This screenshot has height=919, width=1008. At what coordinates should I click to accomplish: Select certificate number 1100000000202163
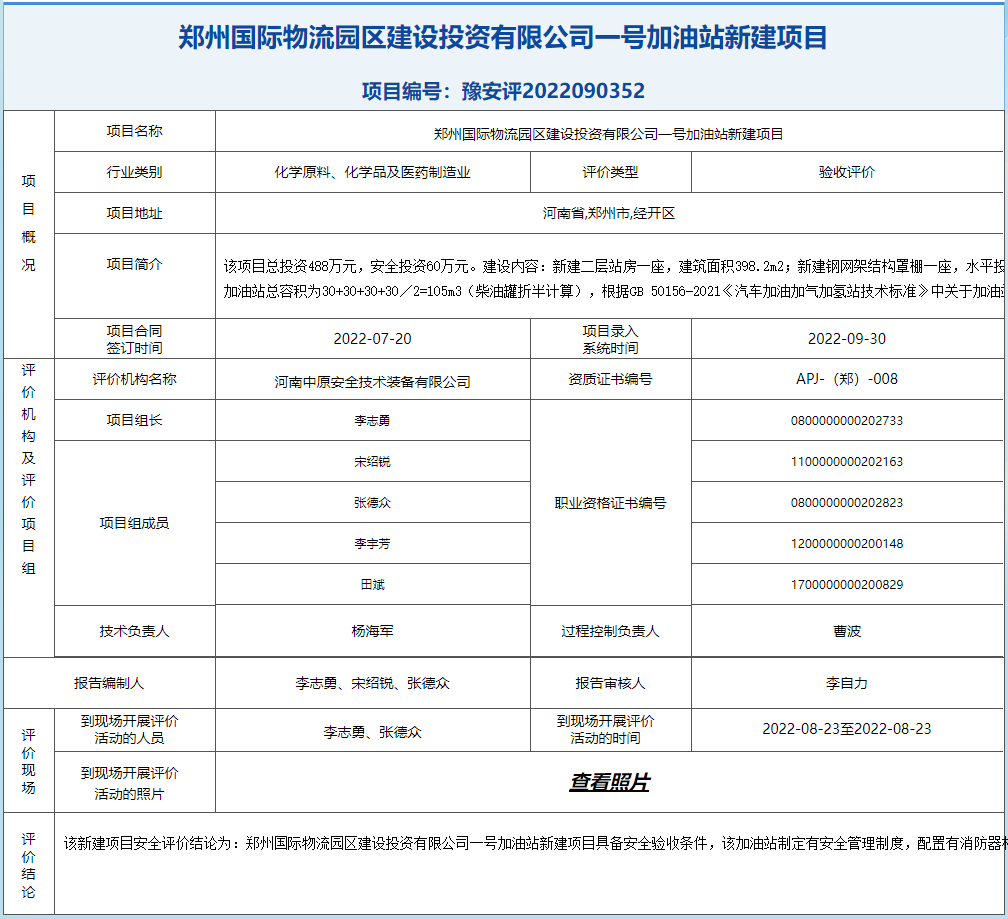click(x=847, y=462)
